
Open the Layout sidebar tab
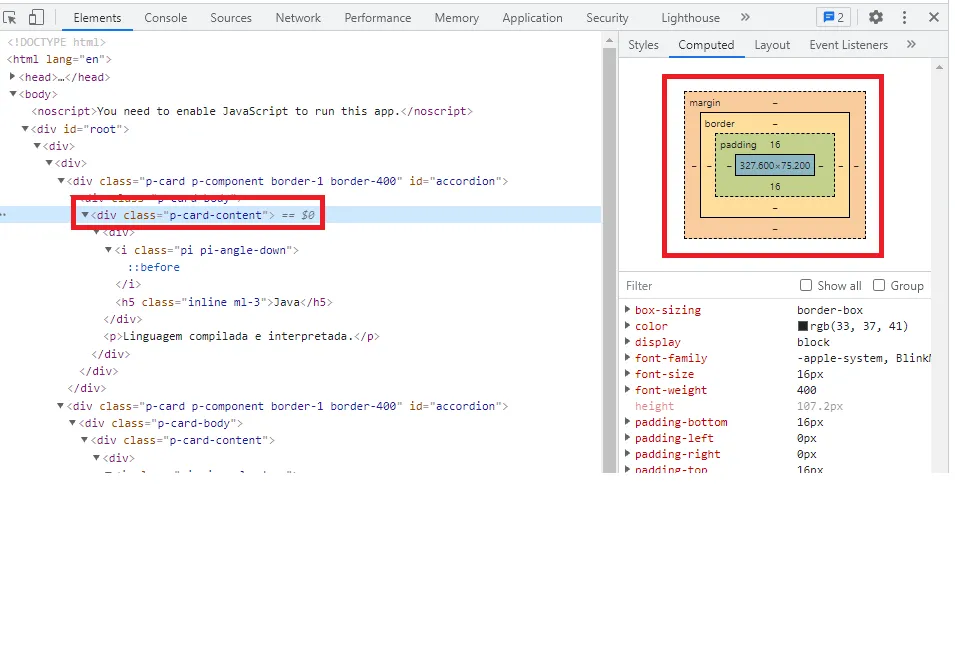(772, 44)
